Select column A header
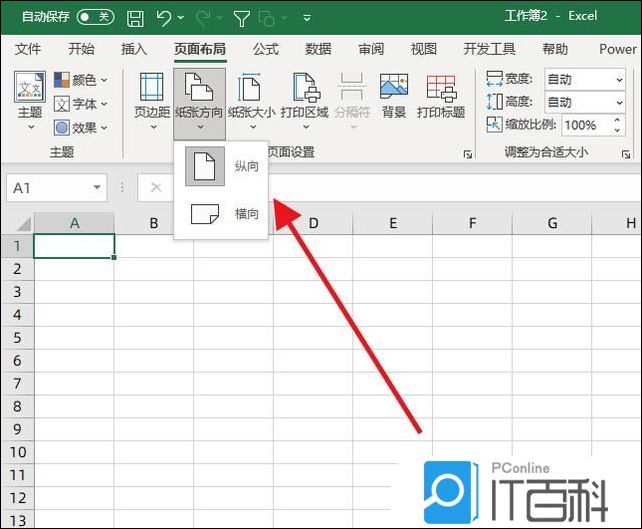The image size is (642, 529). [74, 224]
